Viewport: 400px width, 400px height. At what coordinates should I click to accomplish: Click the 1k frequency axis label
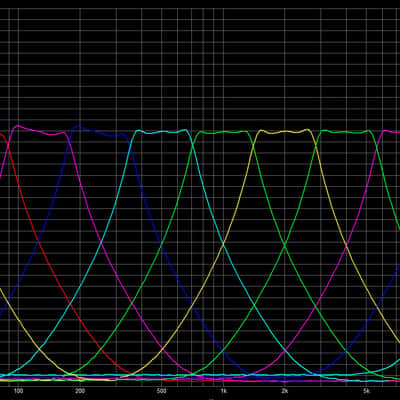(223, 391)
